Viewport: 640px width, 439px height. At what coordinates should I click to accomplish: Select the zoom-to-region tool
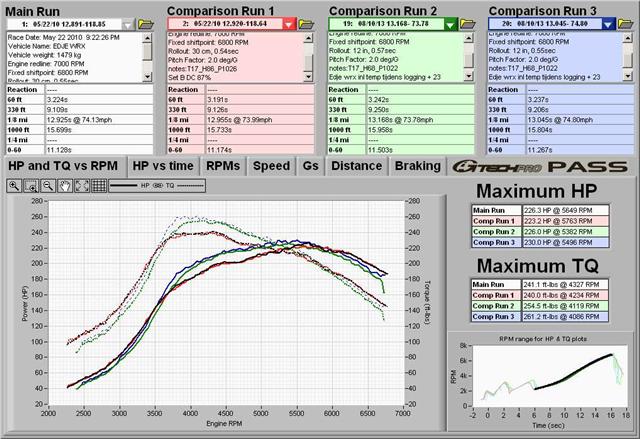[31, 186]
